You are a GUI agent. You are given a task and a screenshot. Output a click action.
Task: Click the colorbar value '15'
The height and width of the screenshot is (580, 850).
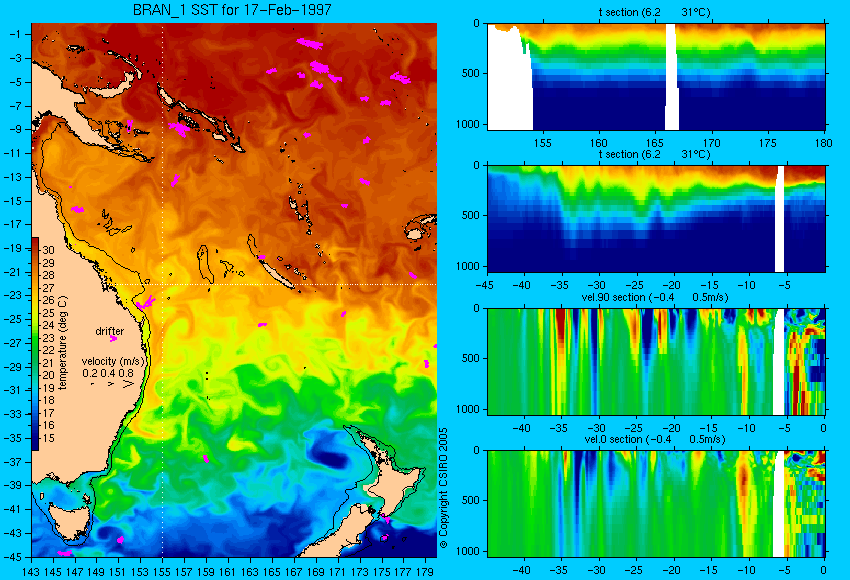point(48,438)
